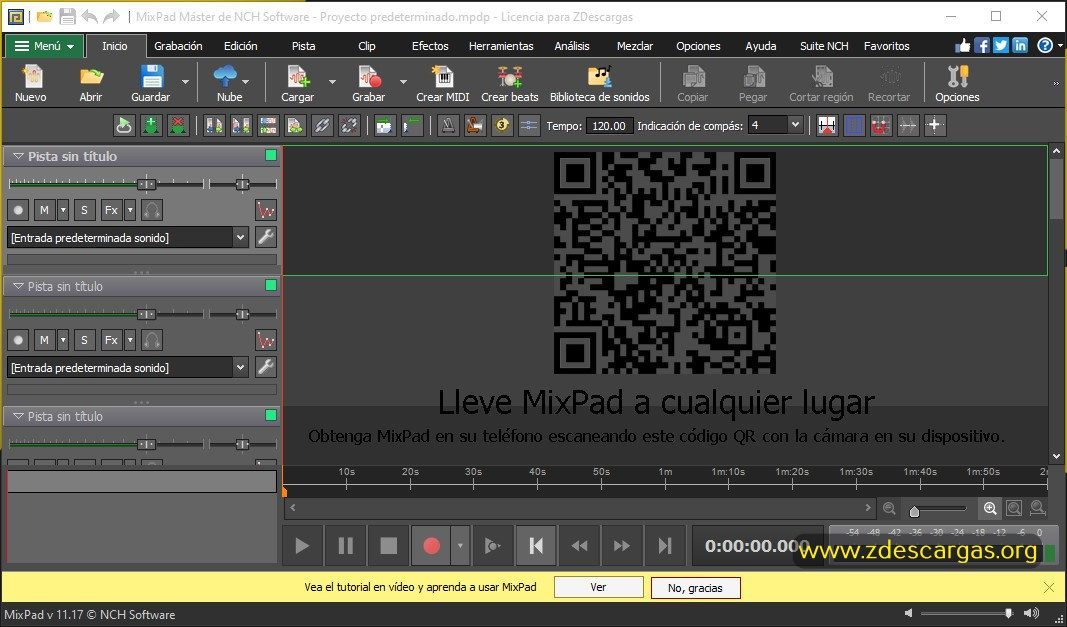
Task: Solo the second track with S
Action: click(x=84, y=340)
